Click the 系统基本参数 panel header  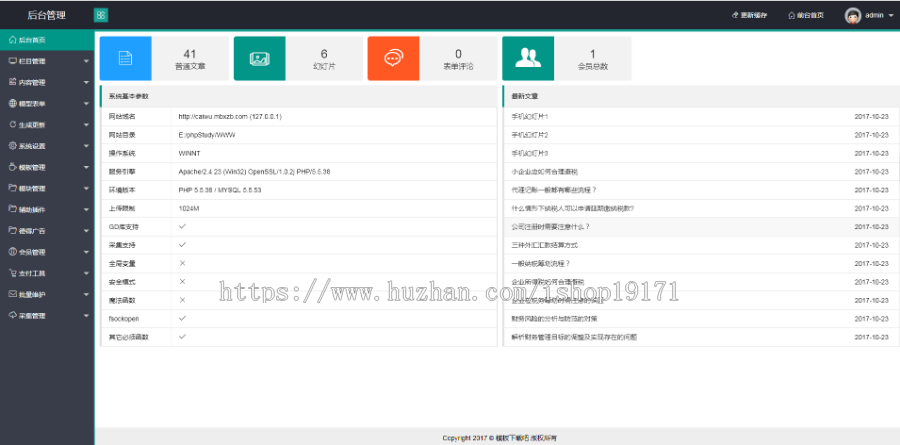pyautogui.click(x=298, y=96)
